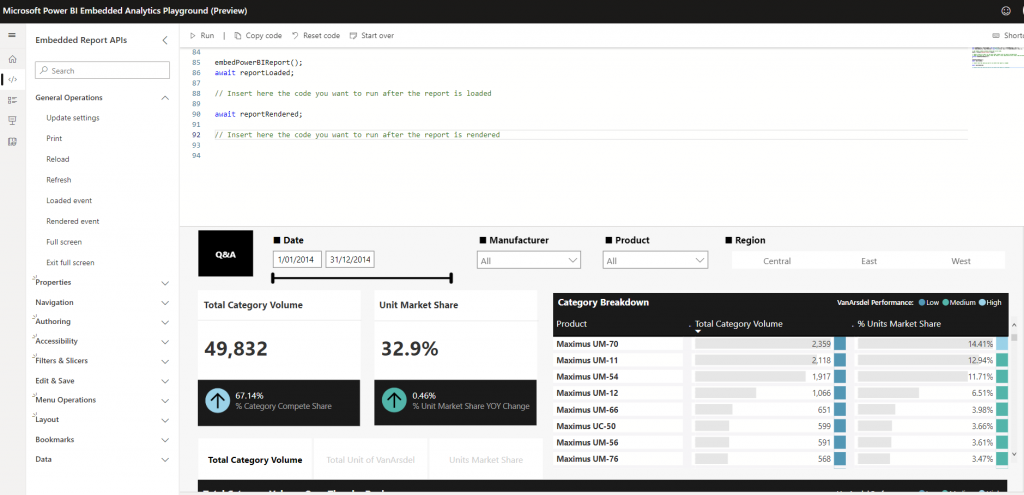Open the checklist icon in left rail

[12, 100]
